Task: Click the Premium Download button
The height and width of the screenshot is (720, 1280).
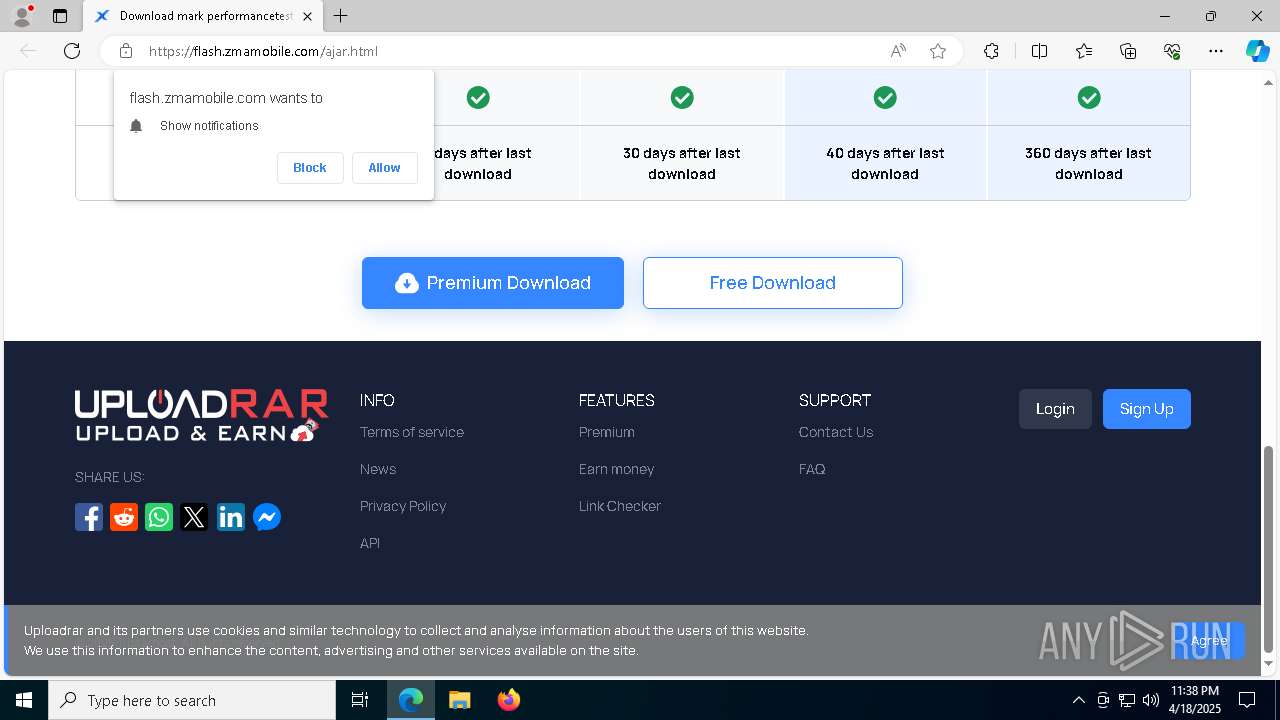Action: point(493,283)
